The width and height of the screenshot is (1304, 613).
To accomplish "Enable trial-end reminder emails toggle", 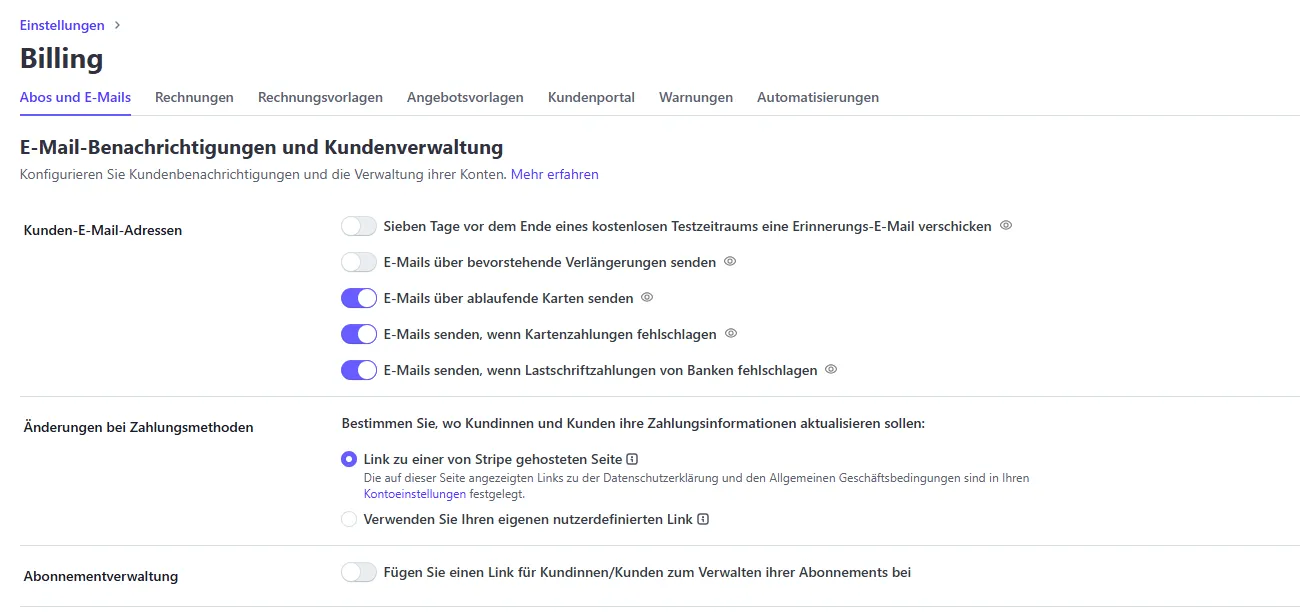I will click(x=358, y=225).
